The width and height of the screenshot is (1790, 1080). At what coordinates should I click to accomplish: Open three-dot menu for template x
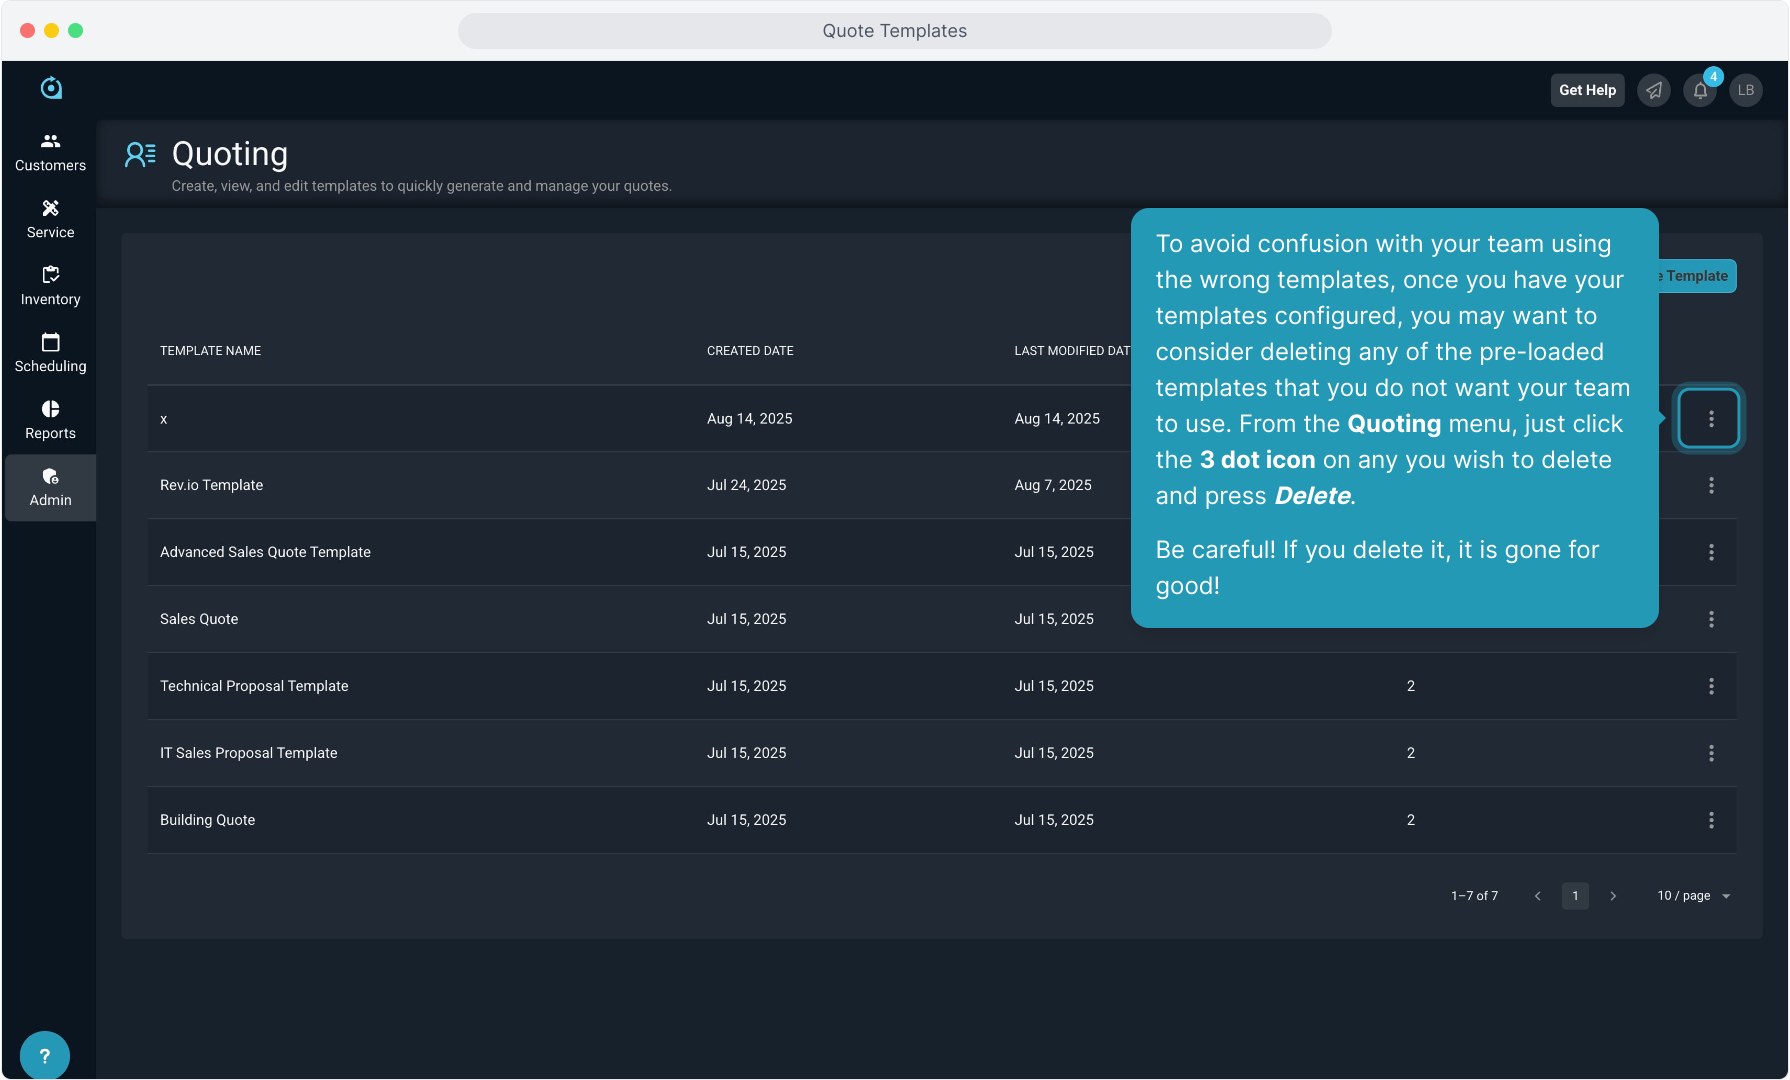(1710, 418)
